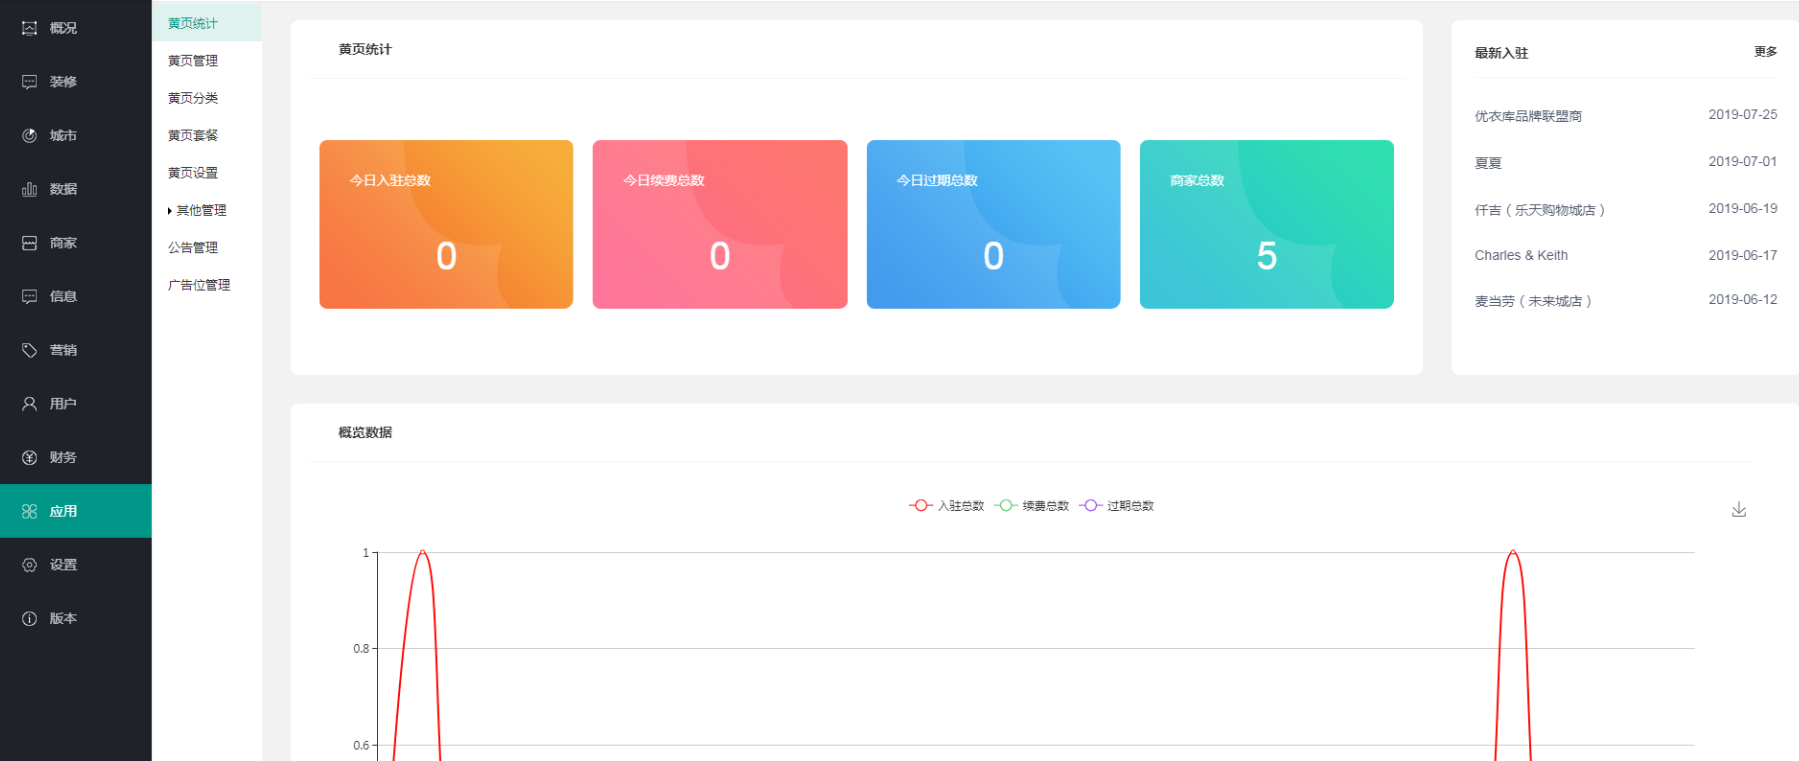This screenshot has height=761, width=1799.
Task: Toggle the 过期总数 legend series
Action: coord(1116,506)
